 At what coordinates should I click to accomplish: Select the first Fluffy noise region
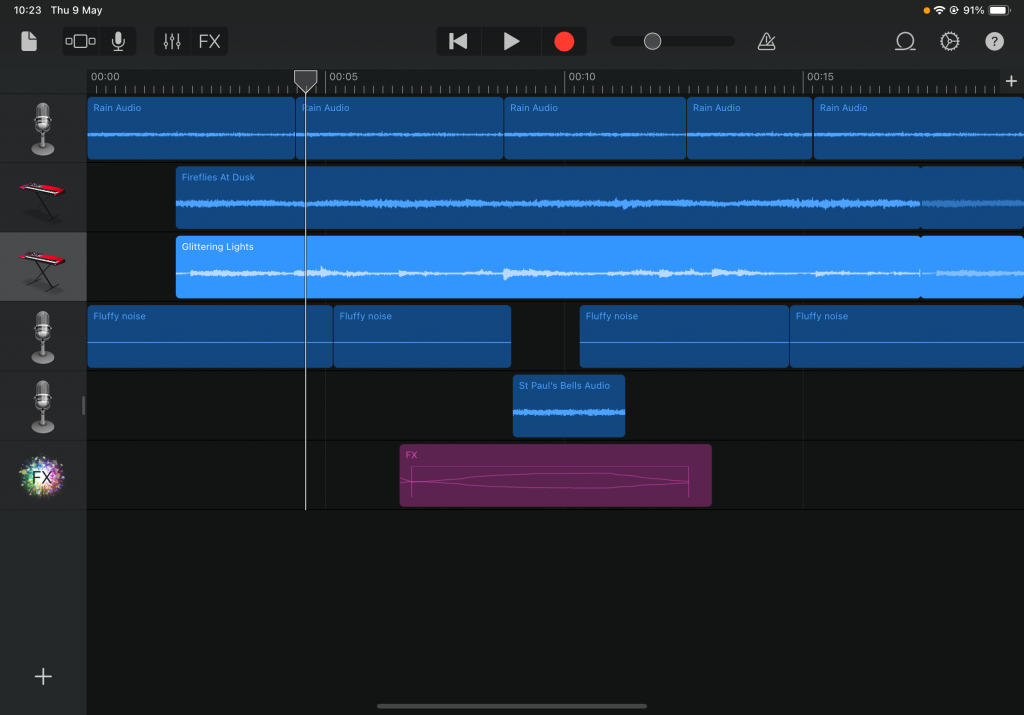[210, 337]
